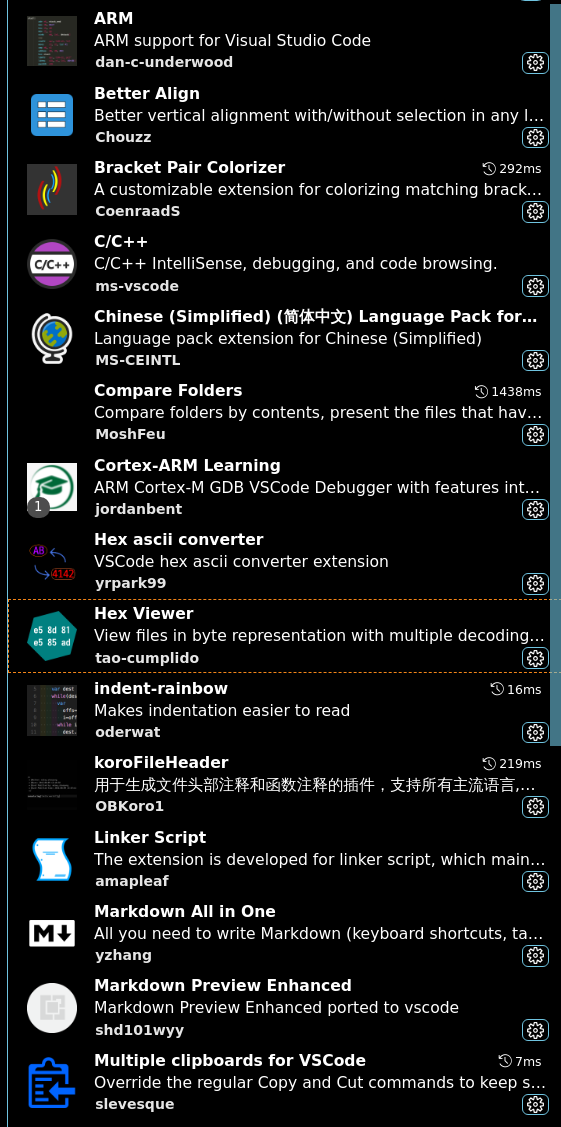Viewport: 561px width, 1127px height.
Task: Click the Linker Script scroll icon
Action: [52, 859]
